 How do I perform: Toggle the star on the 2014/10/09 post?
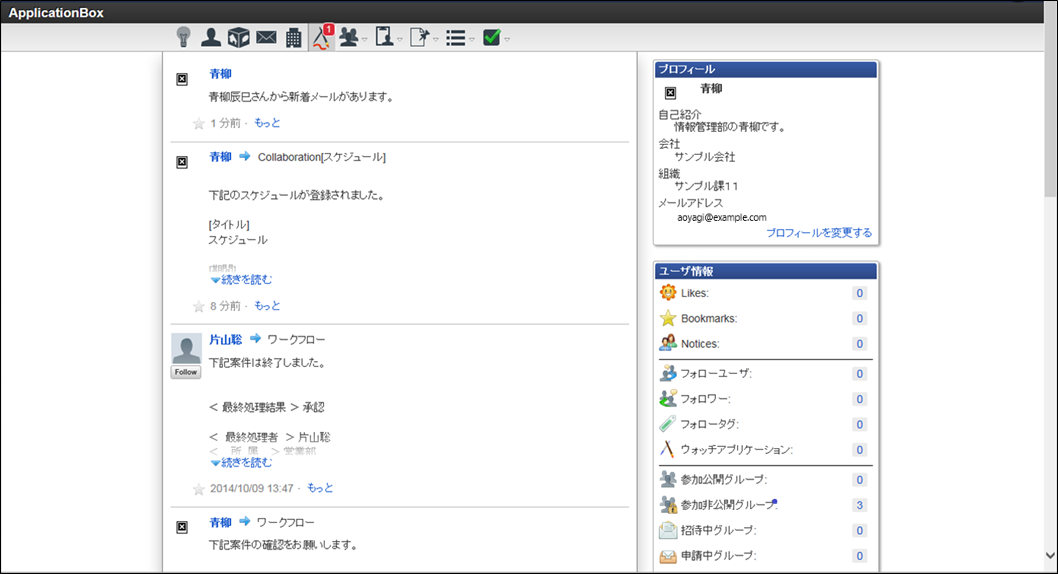198,489
